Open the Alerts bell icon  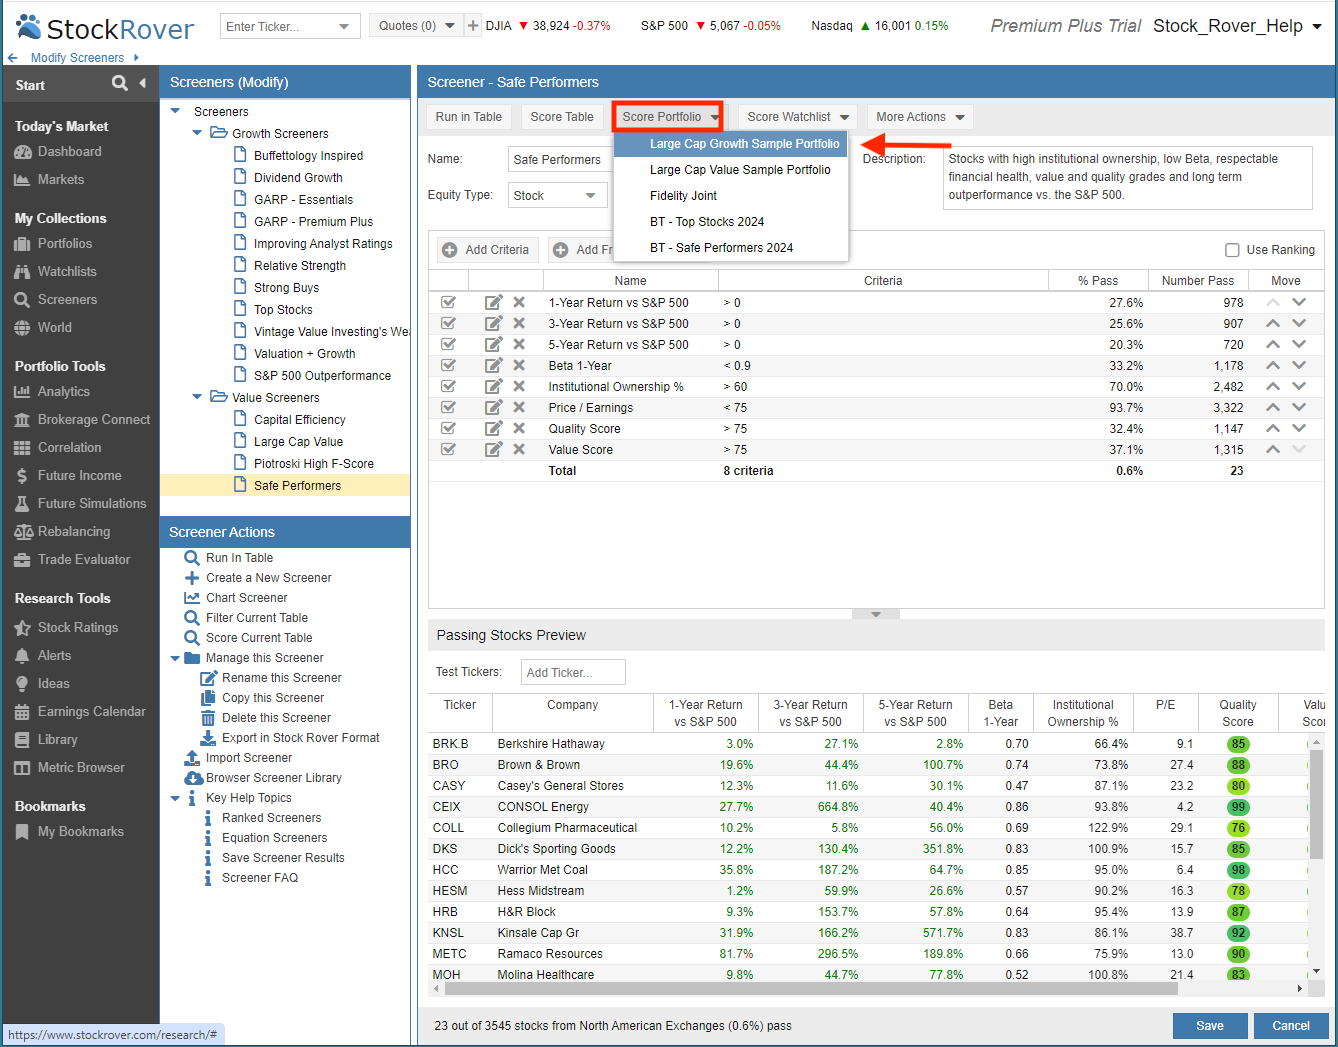pos(23,656)
